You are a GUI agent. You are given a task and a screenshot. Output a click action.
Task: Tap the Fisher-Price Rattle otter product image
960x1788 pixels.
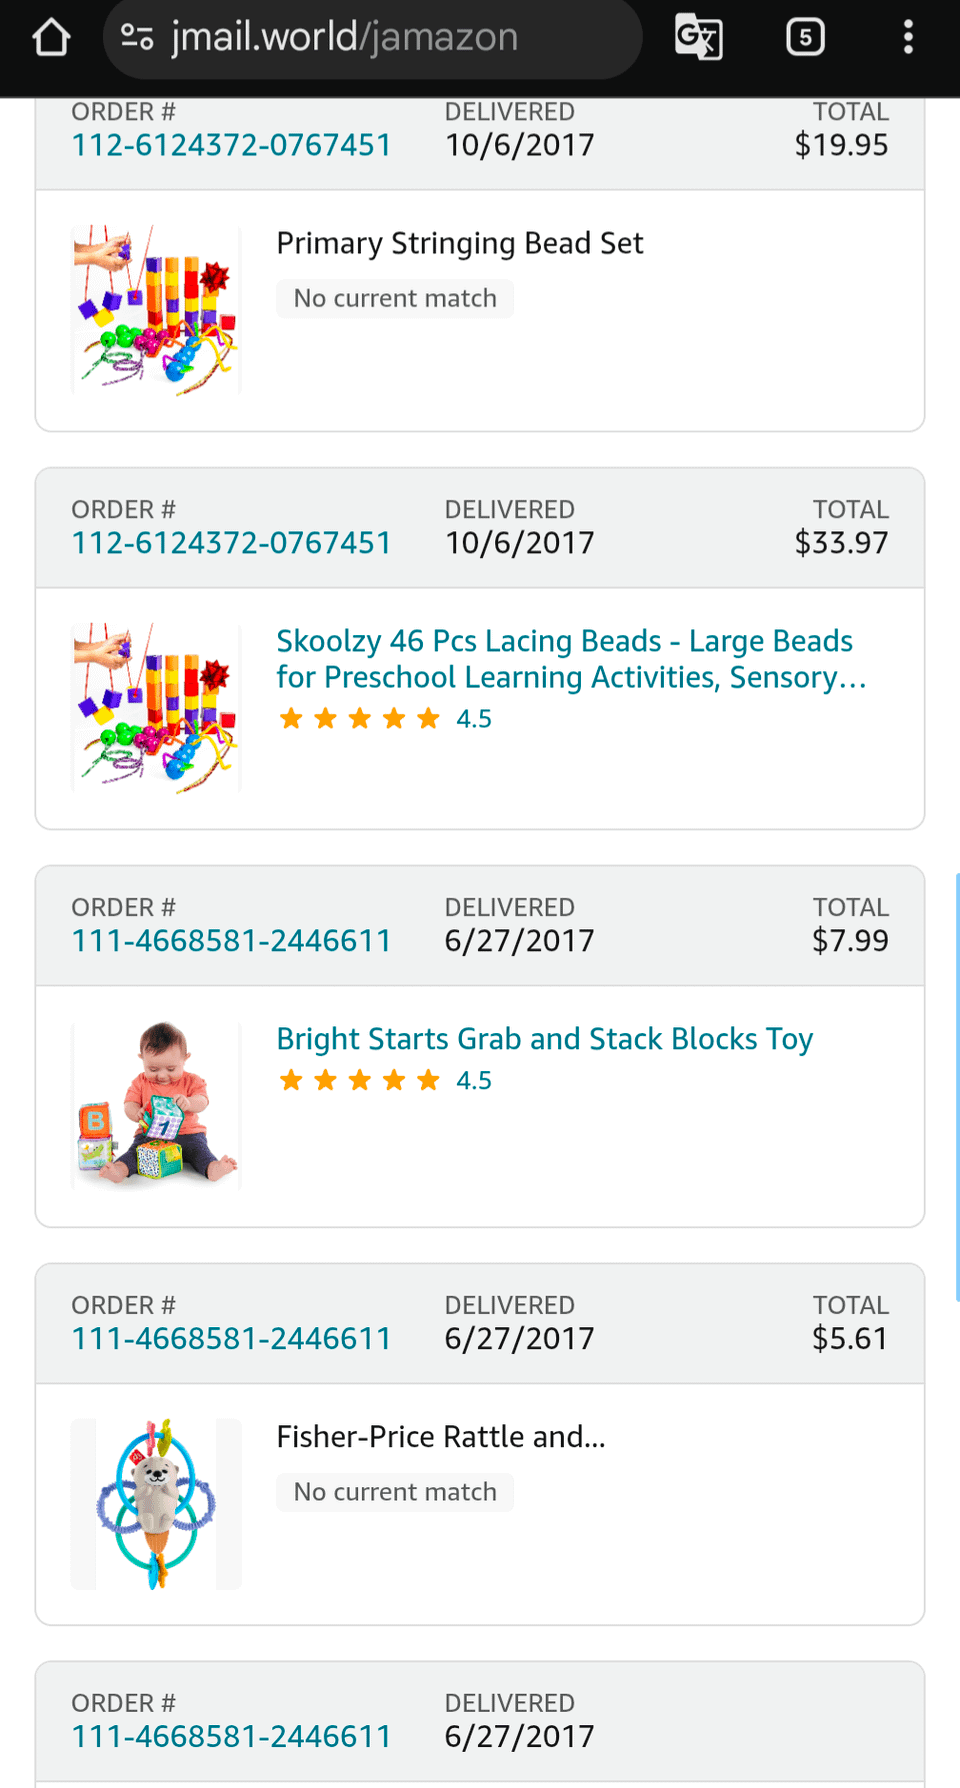(156, 1503)
